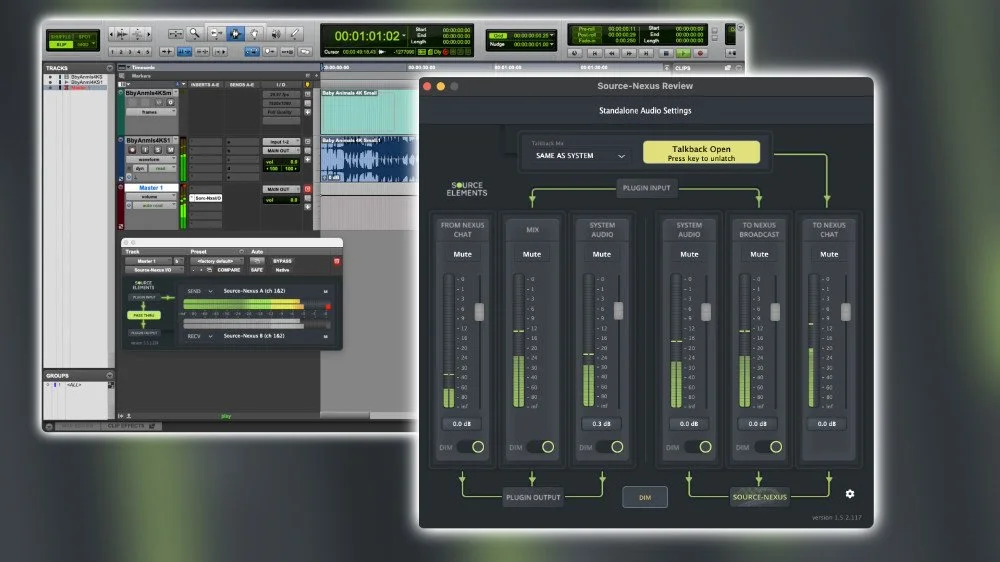Click the Tab to Transients toolbar button
This screenshot has height=562, width=1000.
pos(166,52)
